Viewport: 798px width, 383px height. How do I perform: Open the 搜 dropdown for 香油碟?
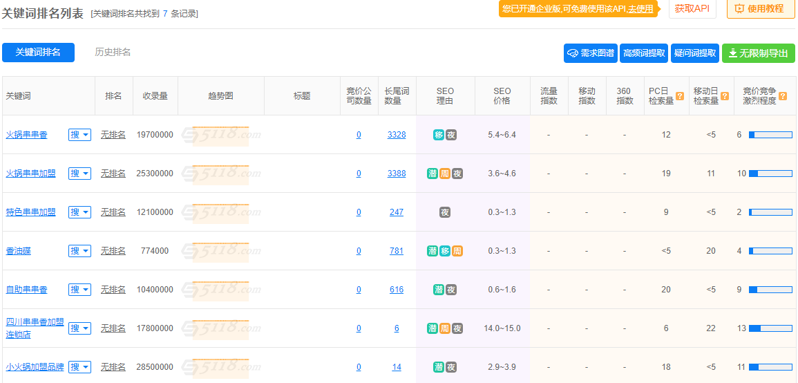coord(80,251)
